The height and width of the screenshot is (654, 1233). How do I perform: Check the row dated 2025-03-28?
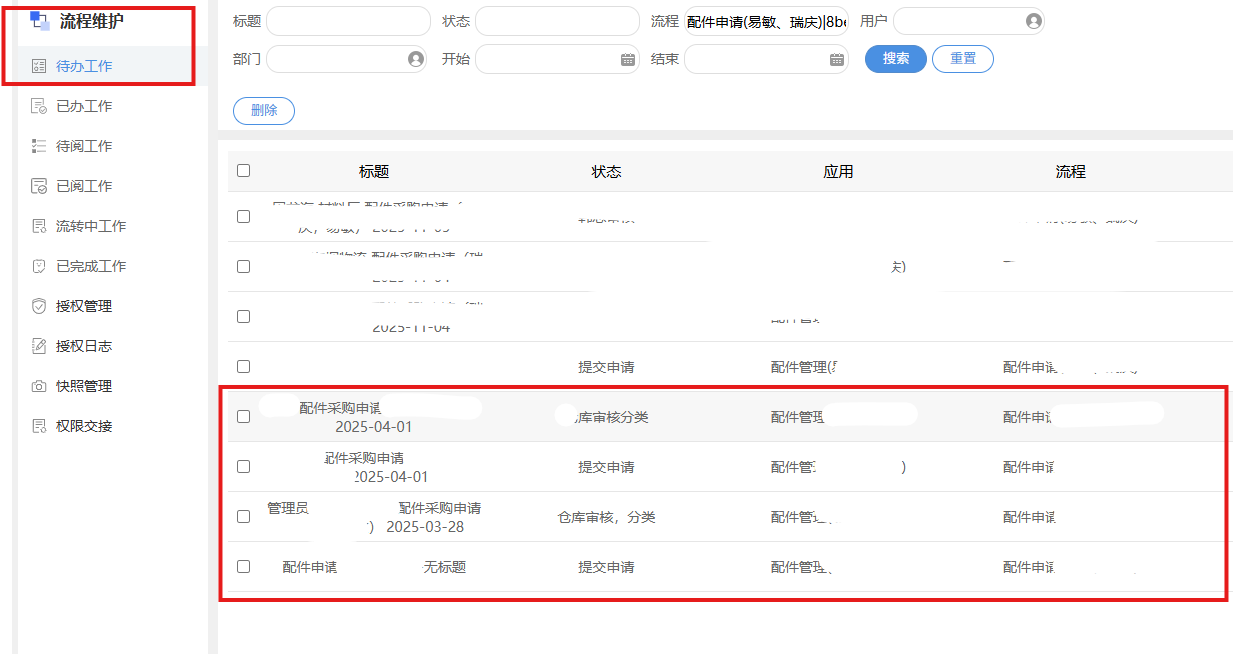point(243,516)
